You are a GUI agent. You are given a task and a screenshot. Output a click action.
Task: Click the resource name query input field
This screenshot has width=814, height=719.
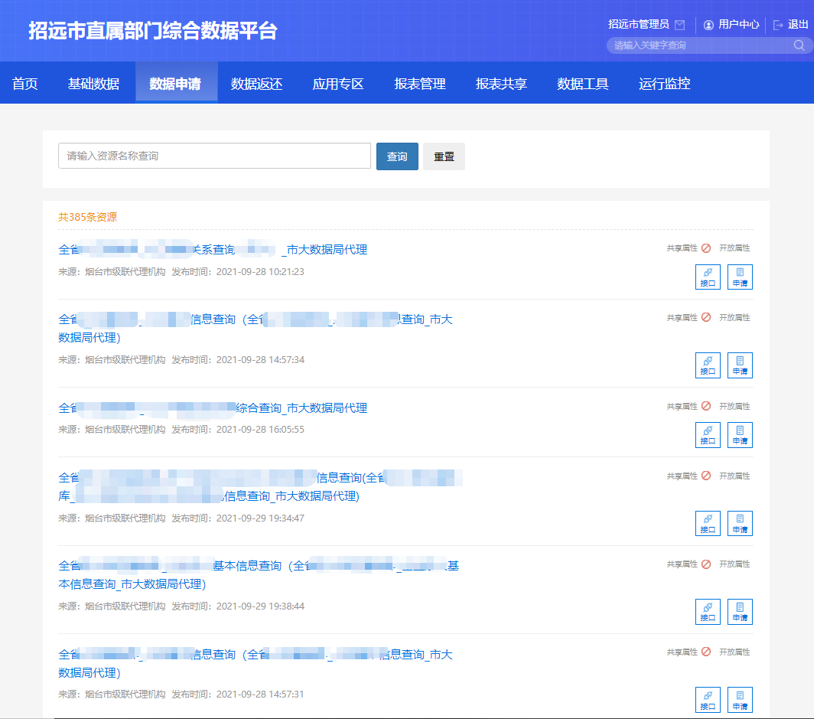214,156
